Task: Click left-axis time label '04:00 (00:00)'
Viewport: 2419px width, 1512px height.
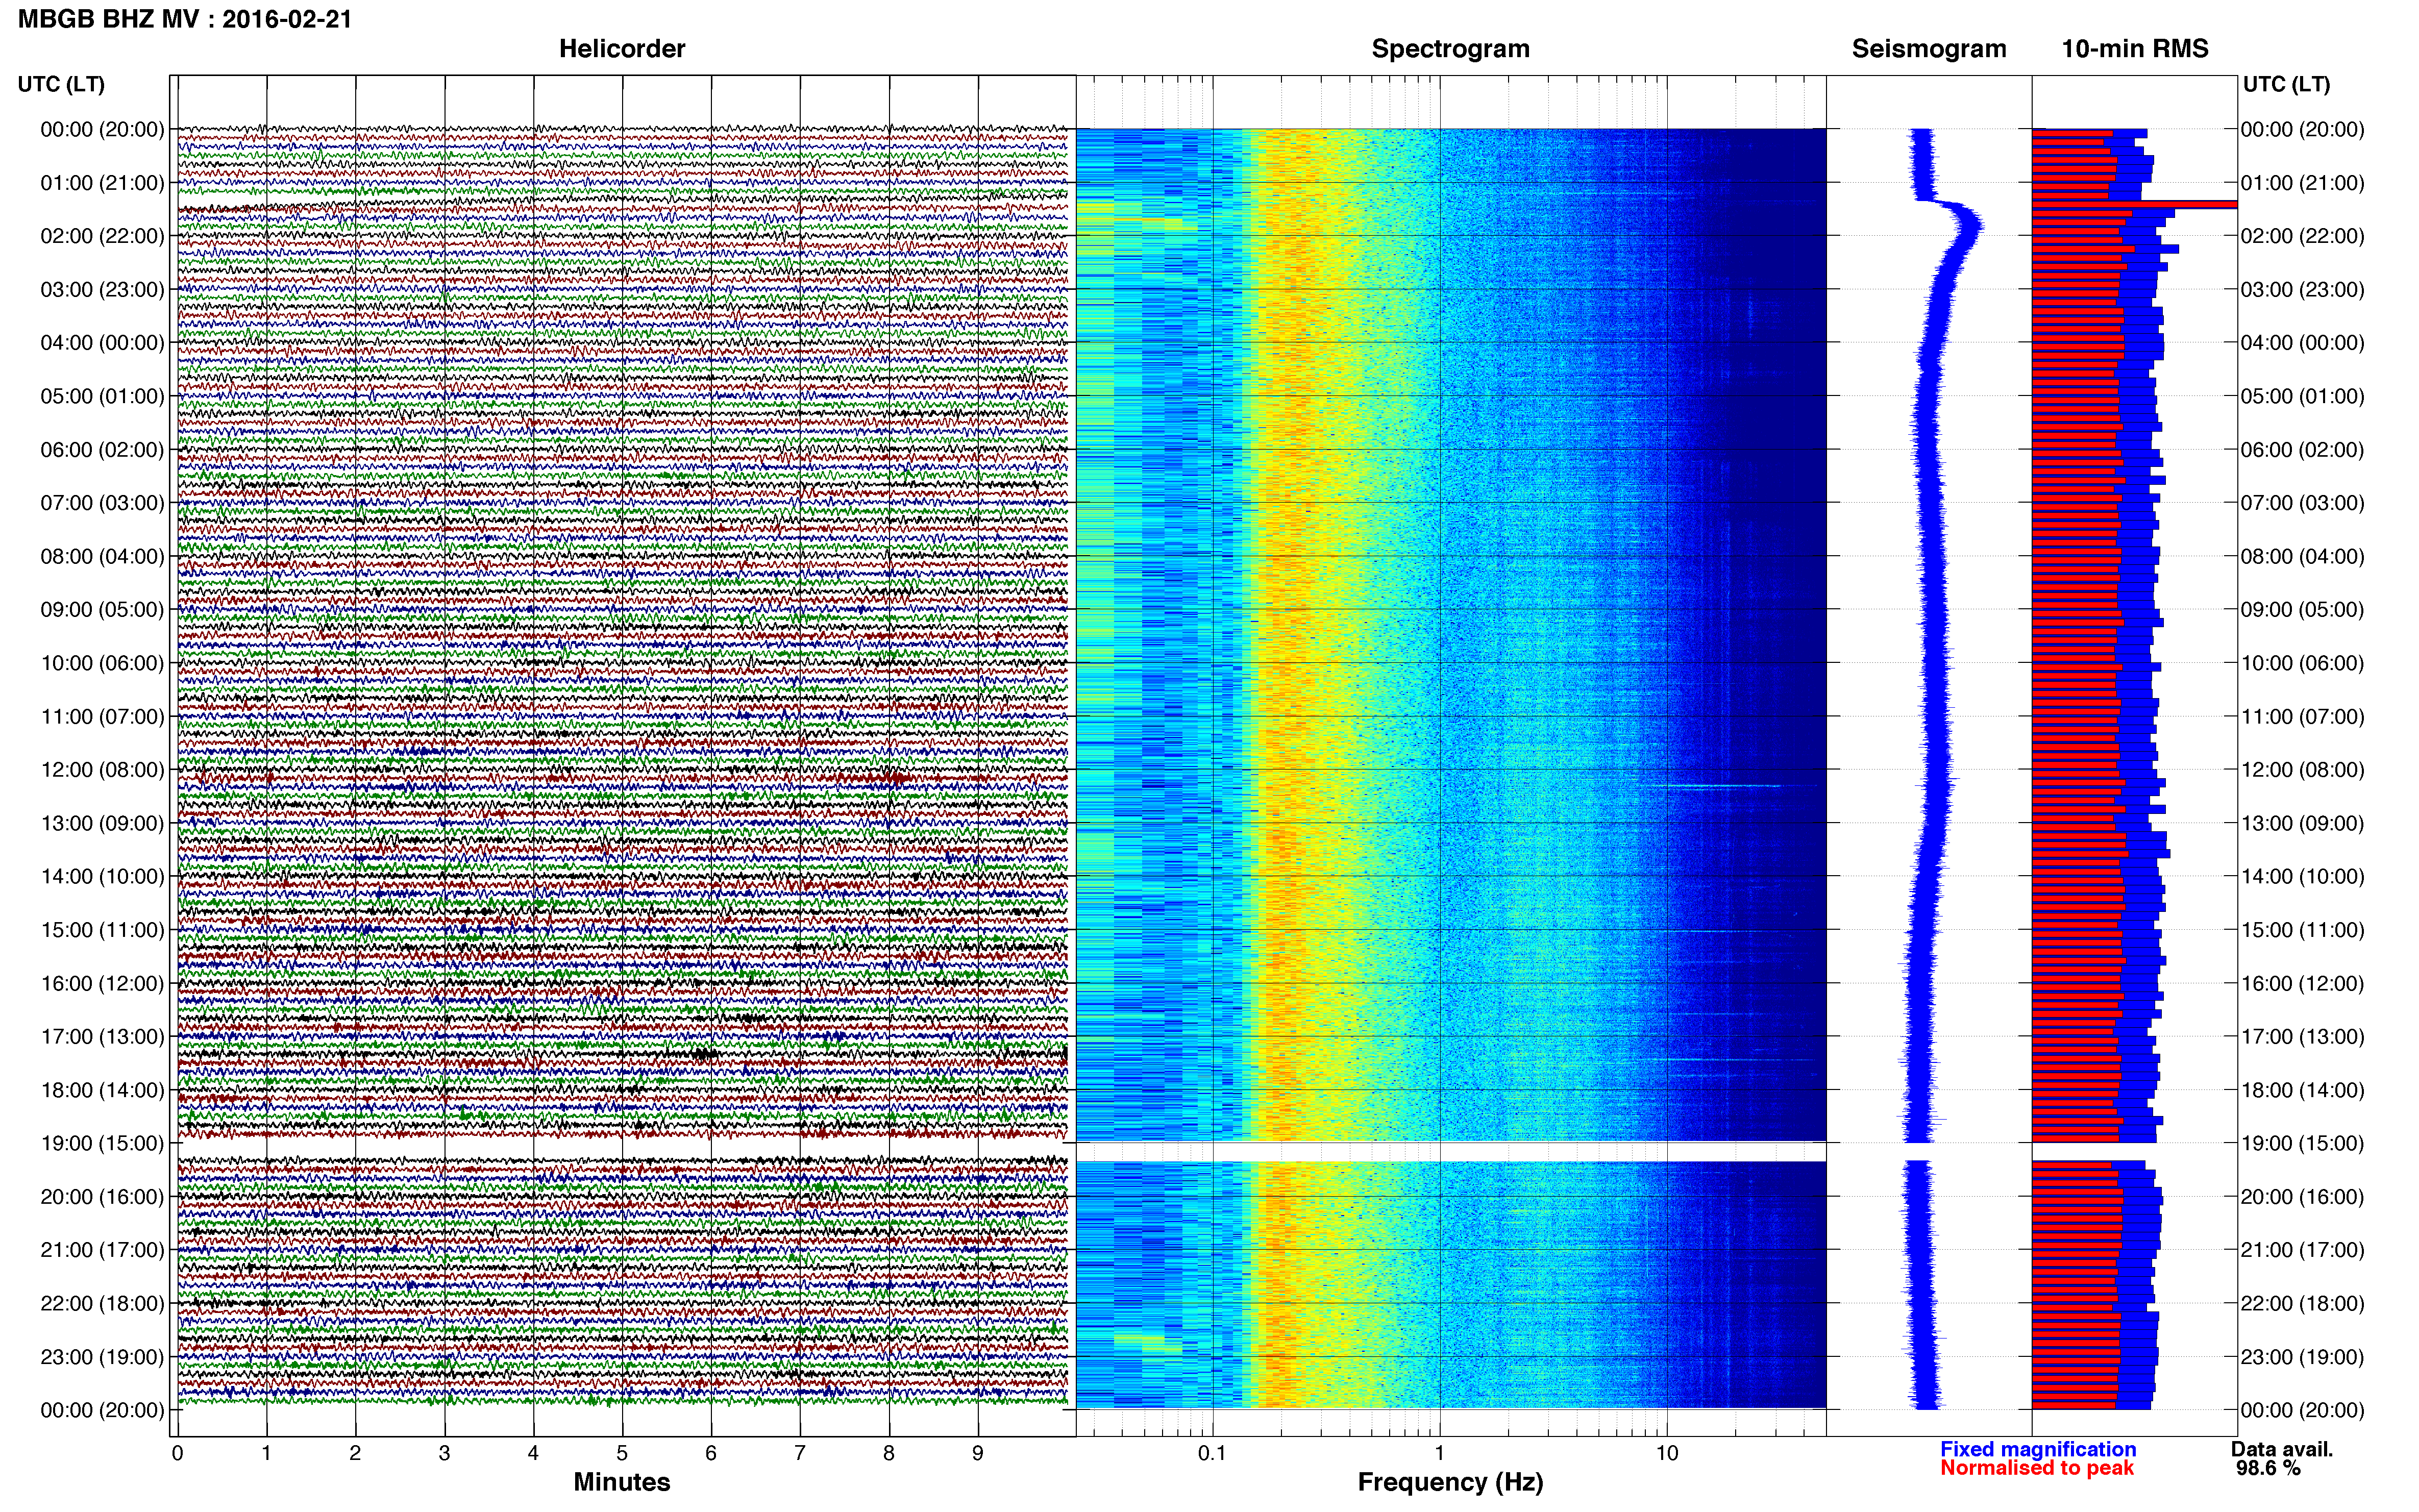Action: point(102,343)
